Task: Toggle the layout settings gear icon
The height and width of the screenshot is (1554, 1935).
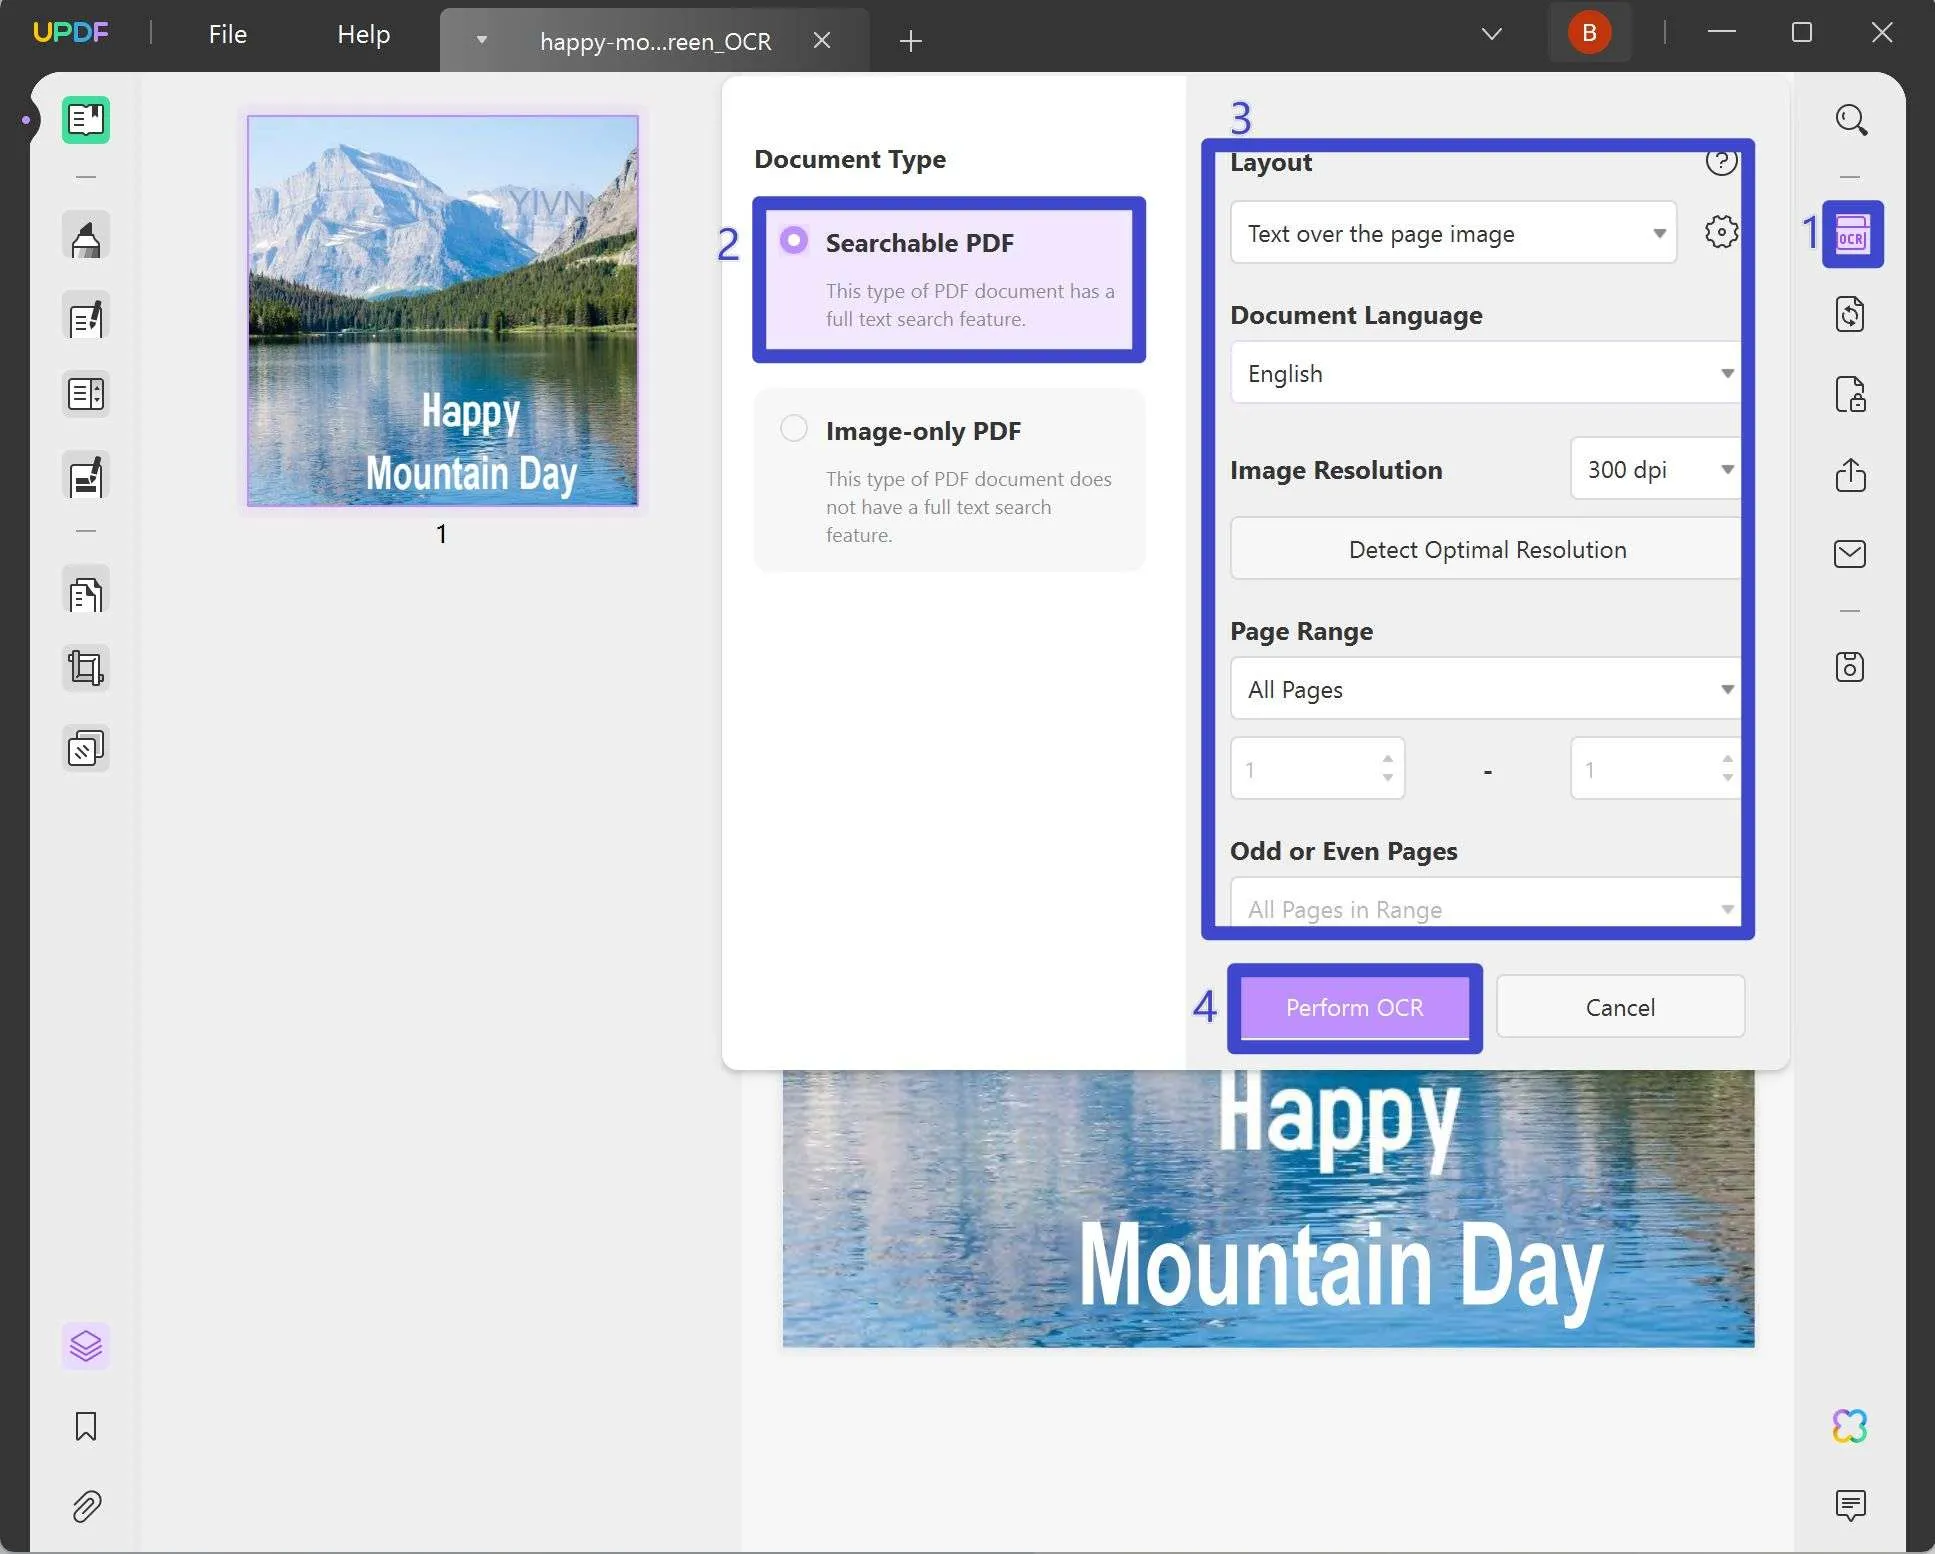Action: tap(1721, 232)
